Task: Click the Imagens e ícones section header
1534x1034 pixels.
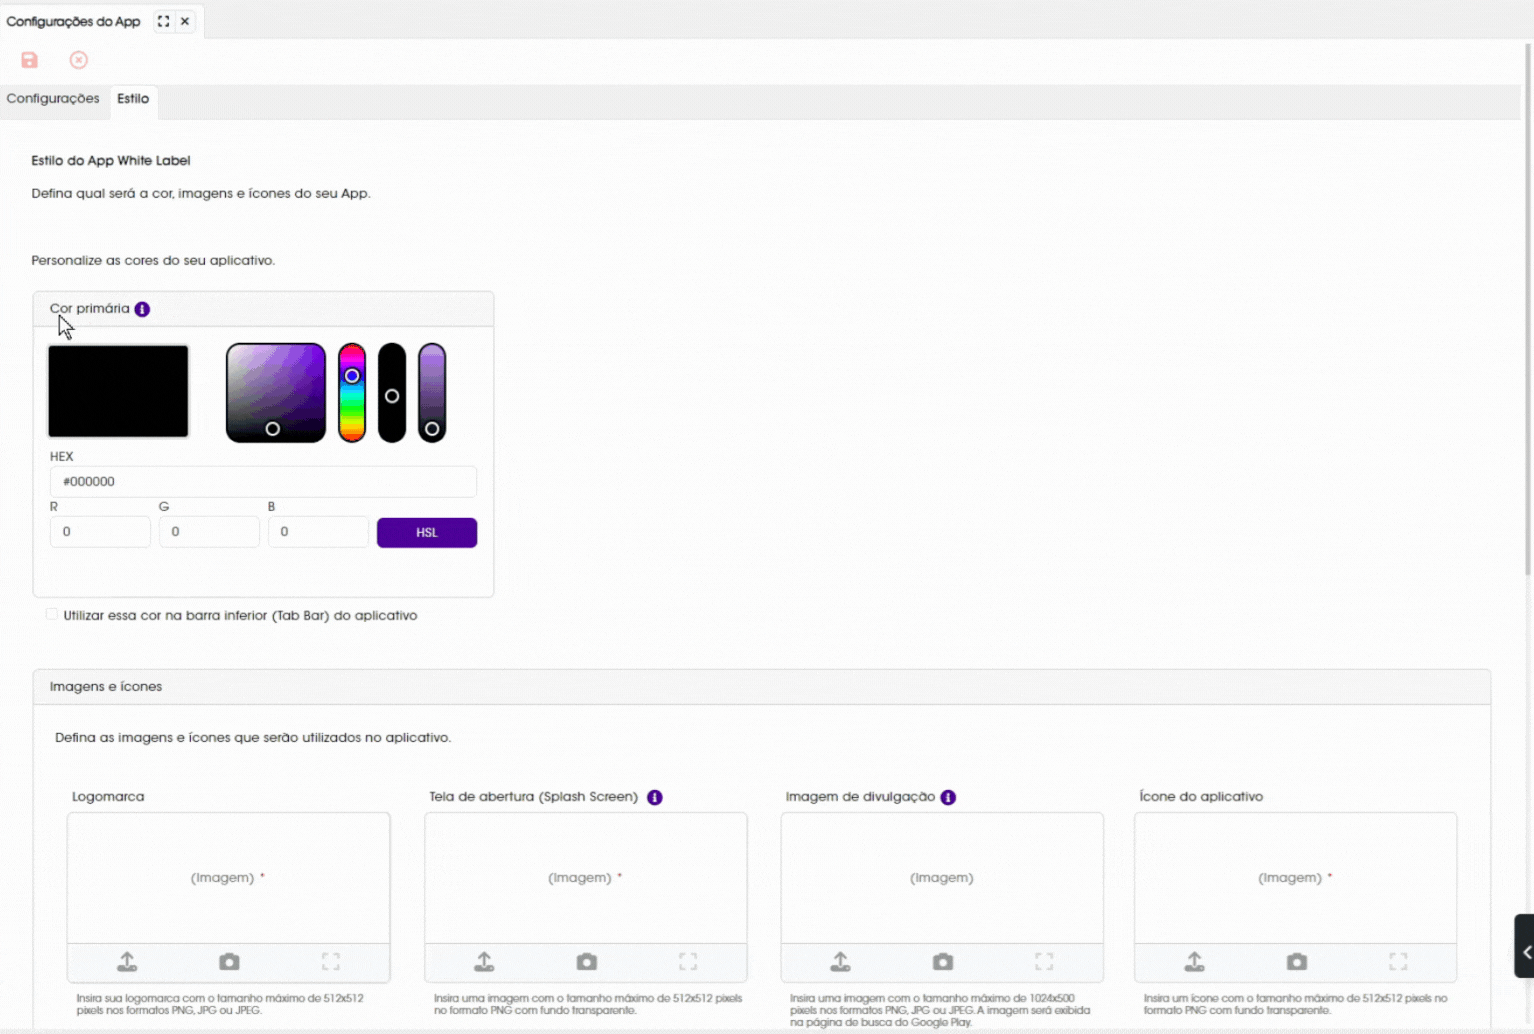Action: point(762,687)
